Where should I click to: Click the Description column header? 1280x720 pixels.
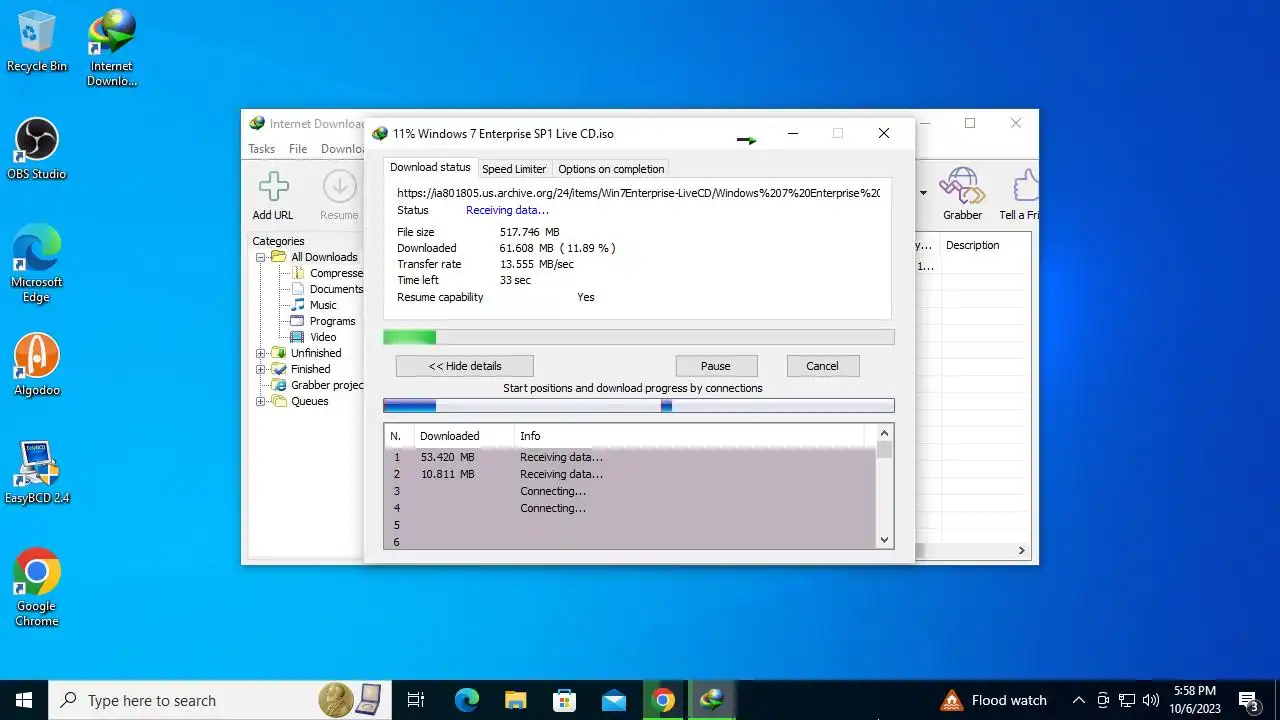973,245
